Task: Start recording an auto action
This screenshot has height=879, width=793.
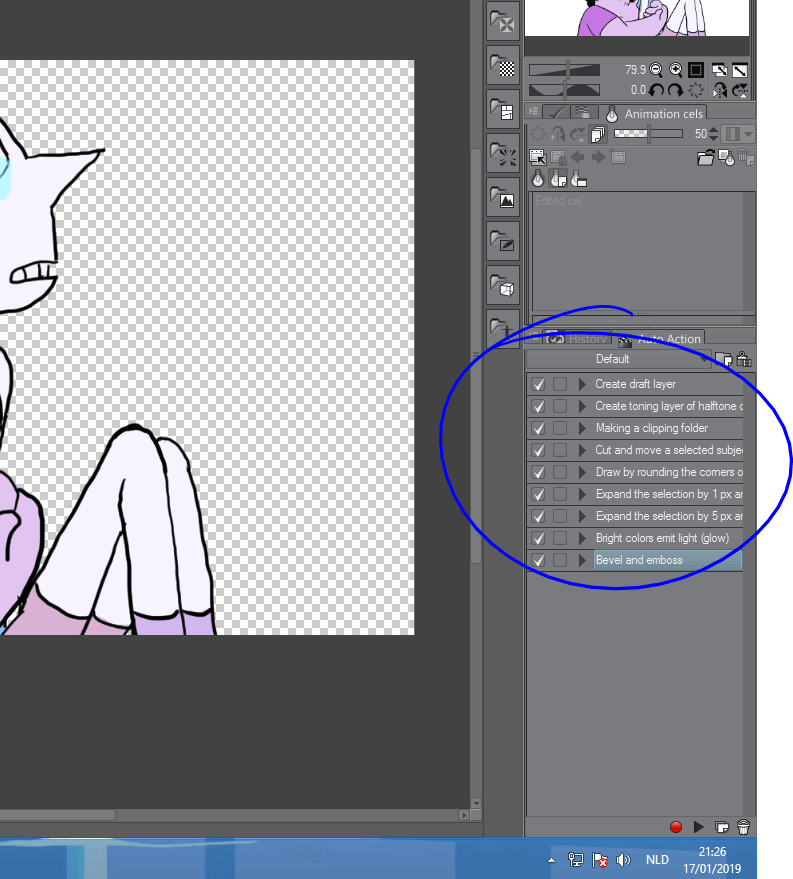Action: (676, 827)
